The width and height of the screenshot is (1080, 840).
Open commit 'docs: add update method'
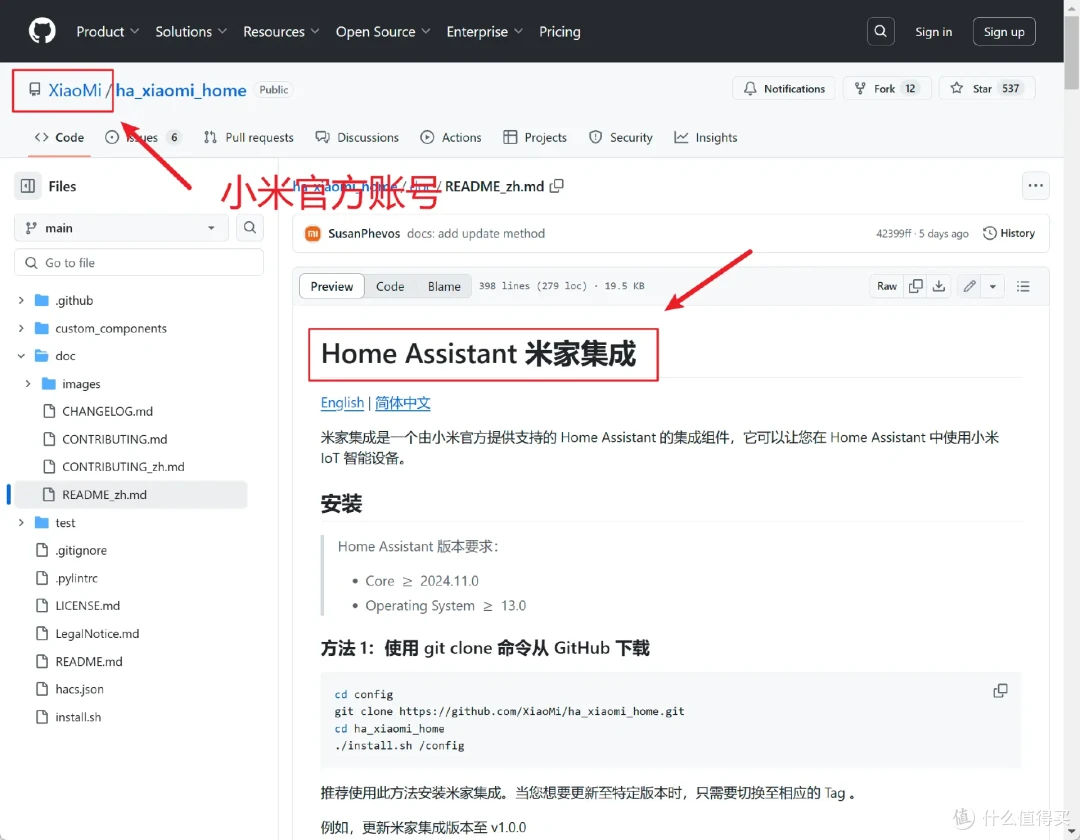tap(475, 233)
